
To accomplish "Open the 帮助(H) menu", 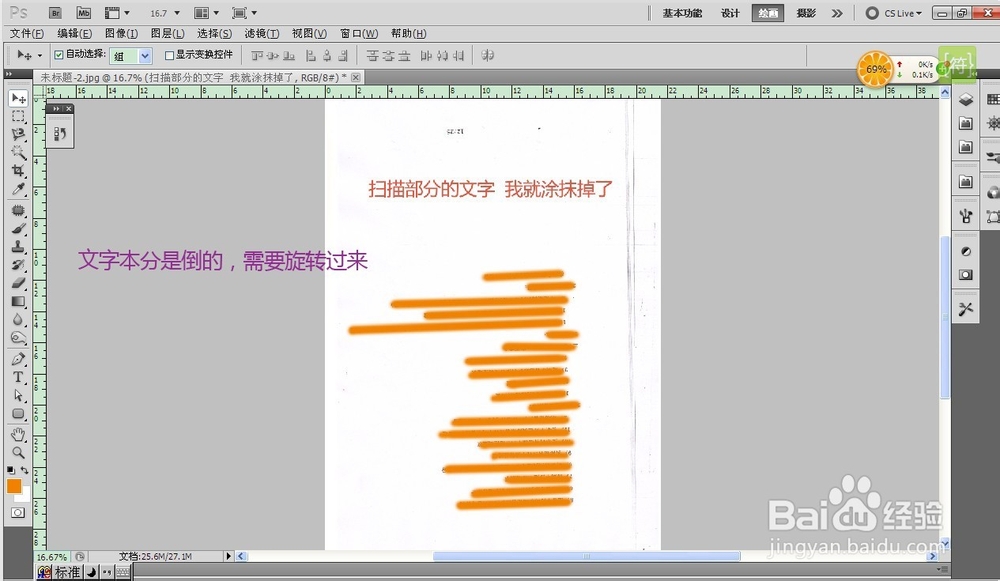I will pyautogui.click(x=409, y=33).
